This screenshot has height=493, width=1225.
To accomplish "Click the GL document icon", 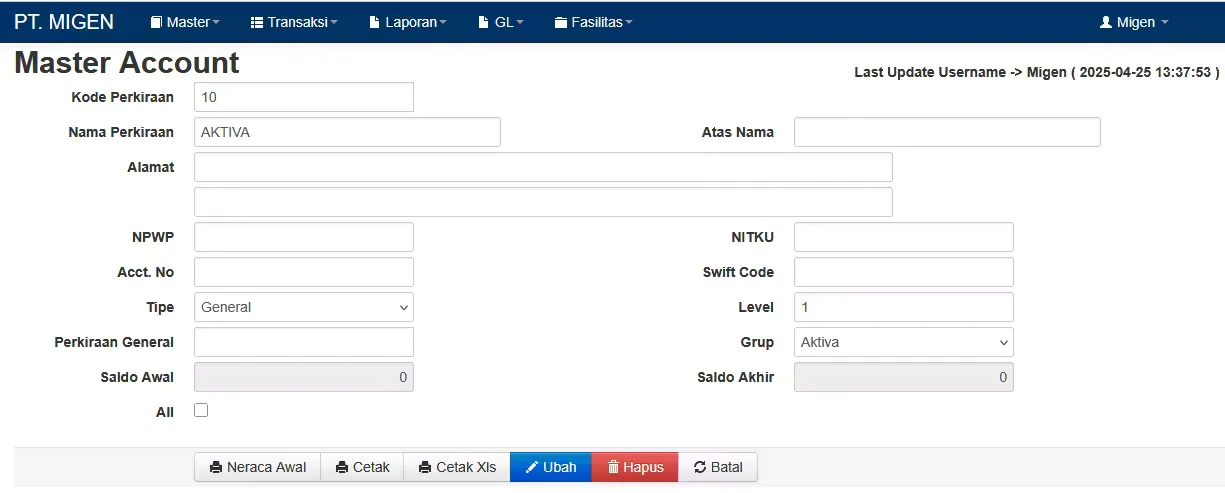I will point(484,22).
